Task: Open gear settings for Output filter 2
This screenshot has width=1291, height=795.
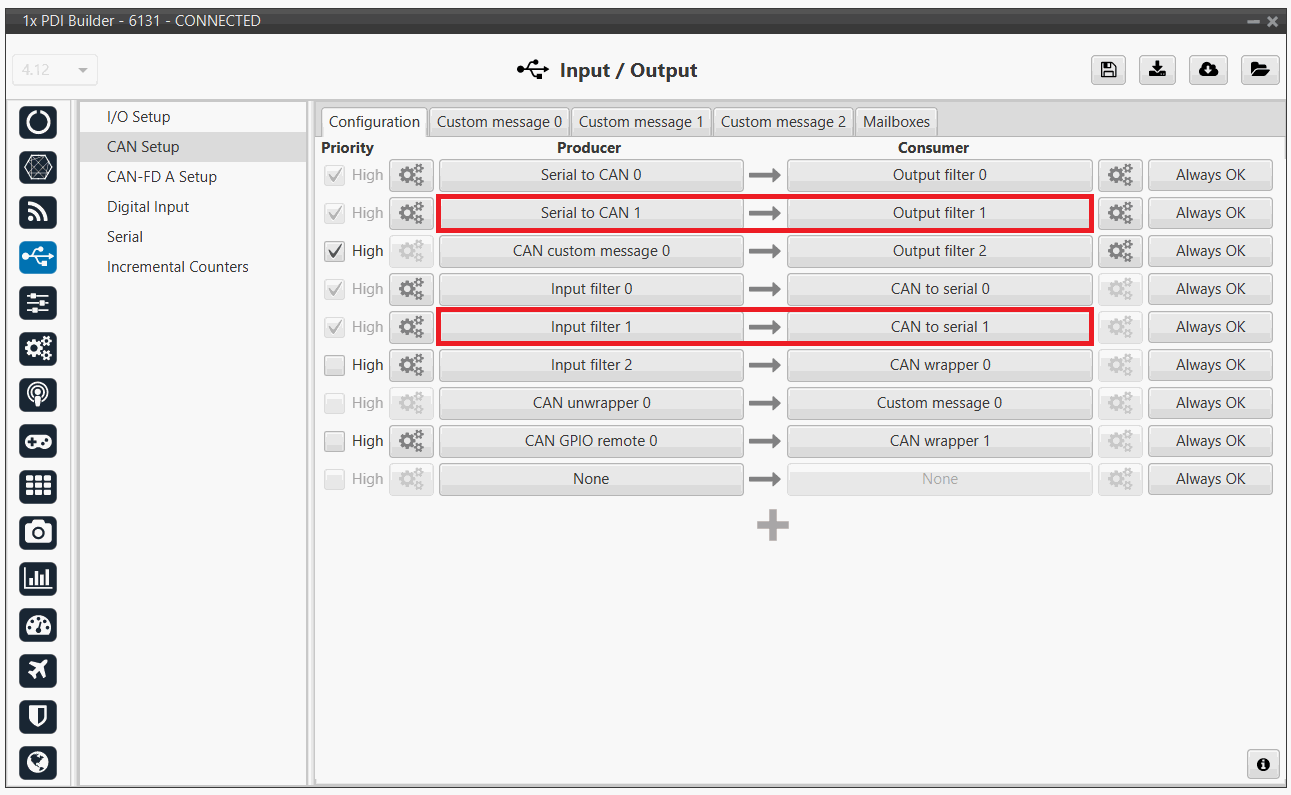Action: pyautogui.click(x=1120, y=251)
